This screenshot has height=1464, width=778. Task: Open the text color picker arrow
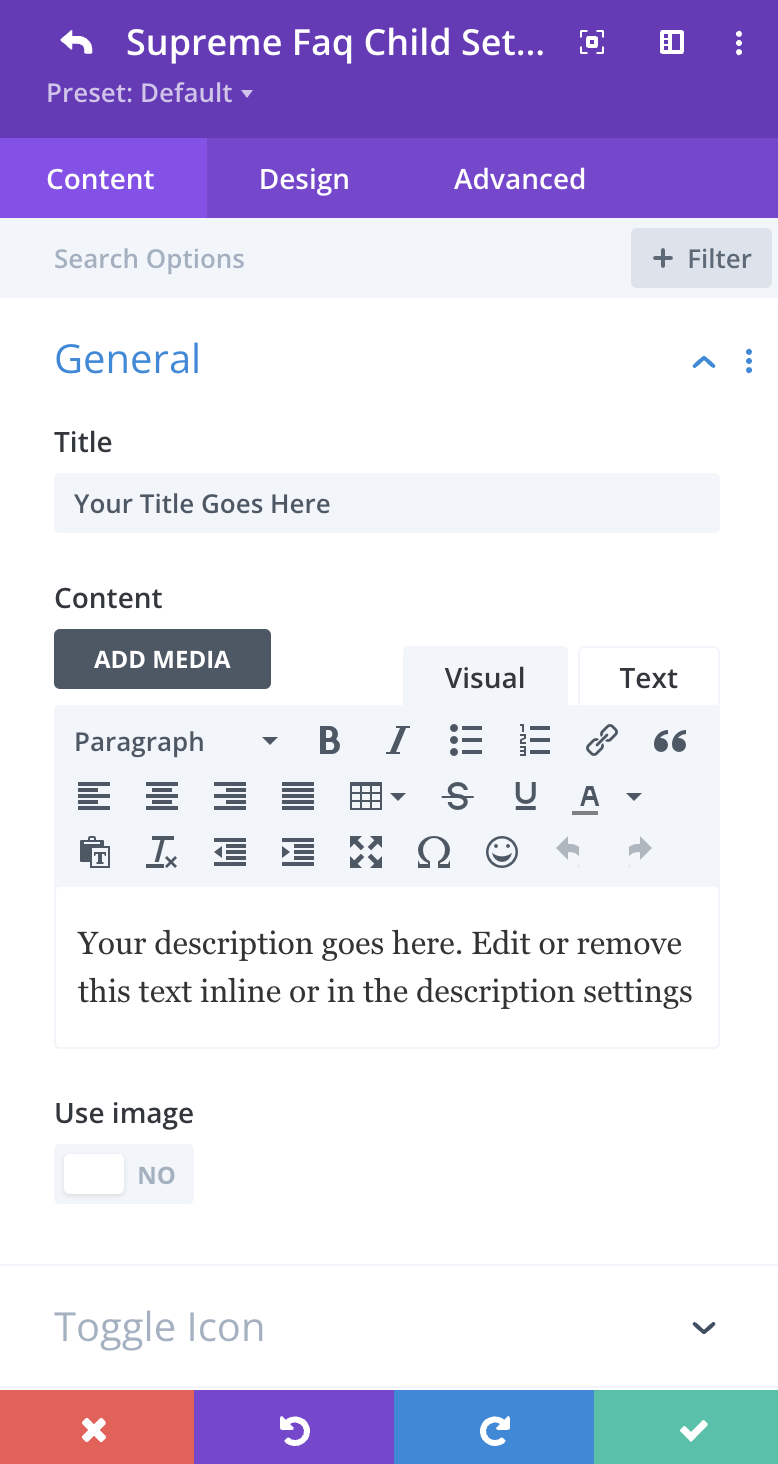click(633, 796)
